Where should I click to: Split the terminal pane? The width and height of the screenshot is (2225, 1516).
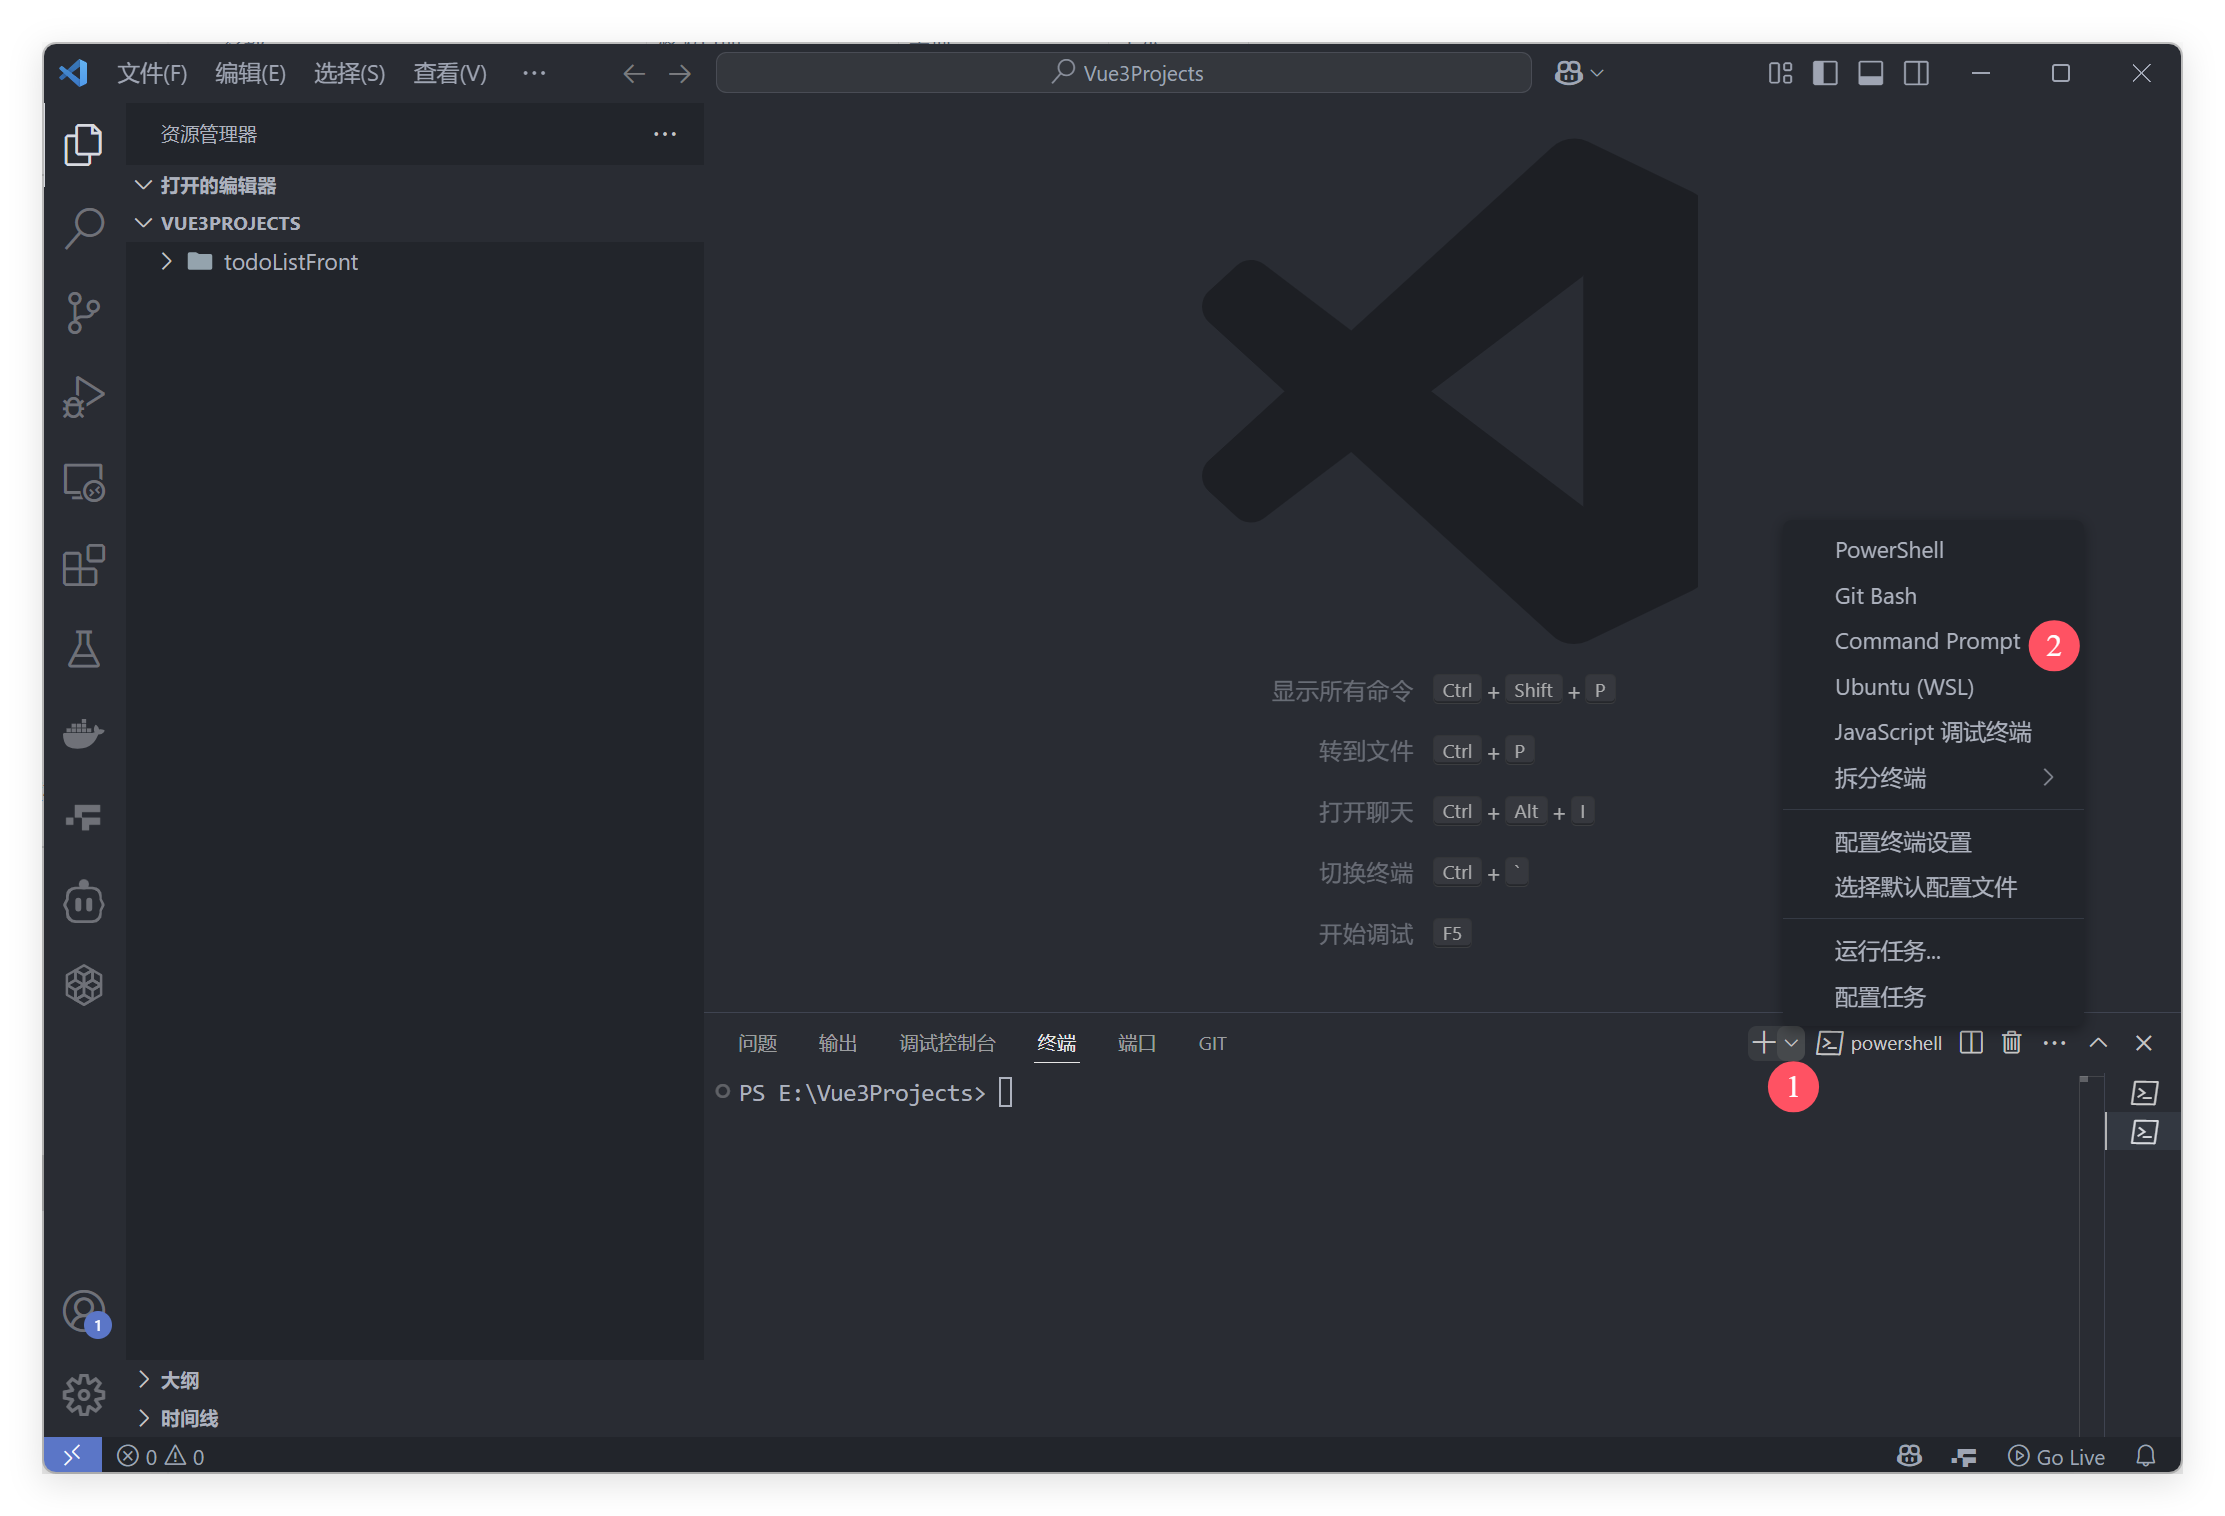pos(1971,1043)
